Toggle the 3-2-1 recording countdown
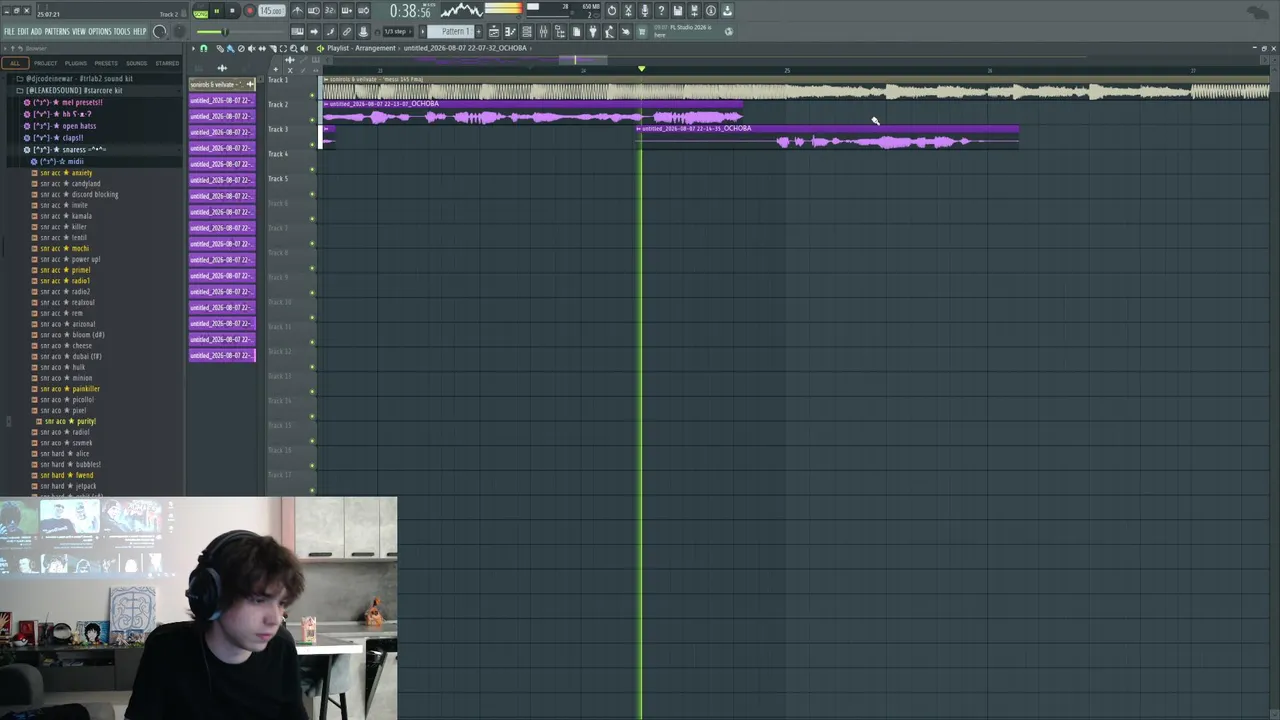The width and height of the screenshot is (1280, 720). 329,11
